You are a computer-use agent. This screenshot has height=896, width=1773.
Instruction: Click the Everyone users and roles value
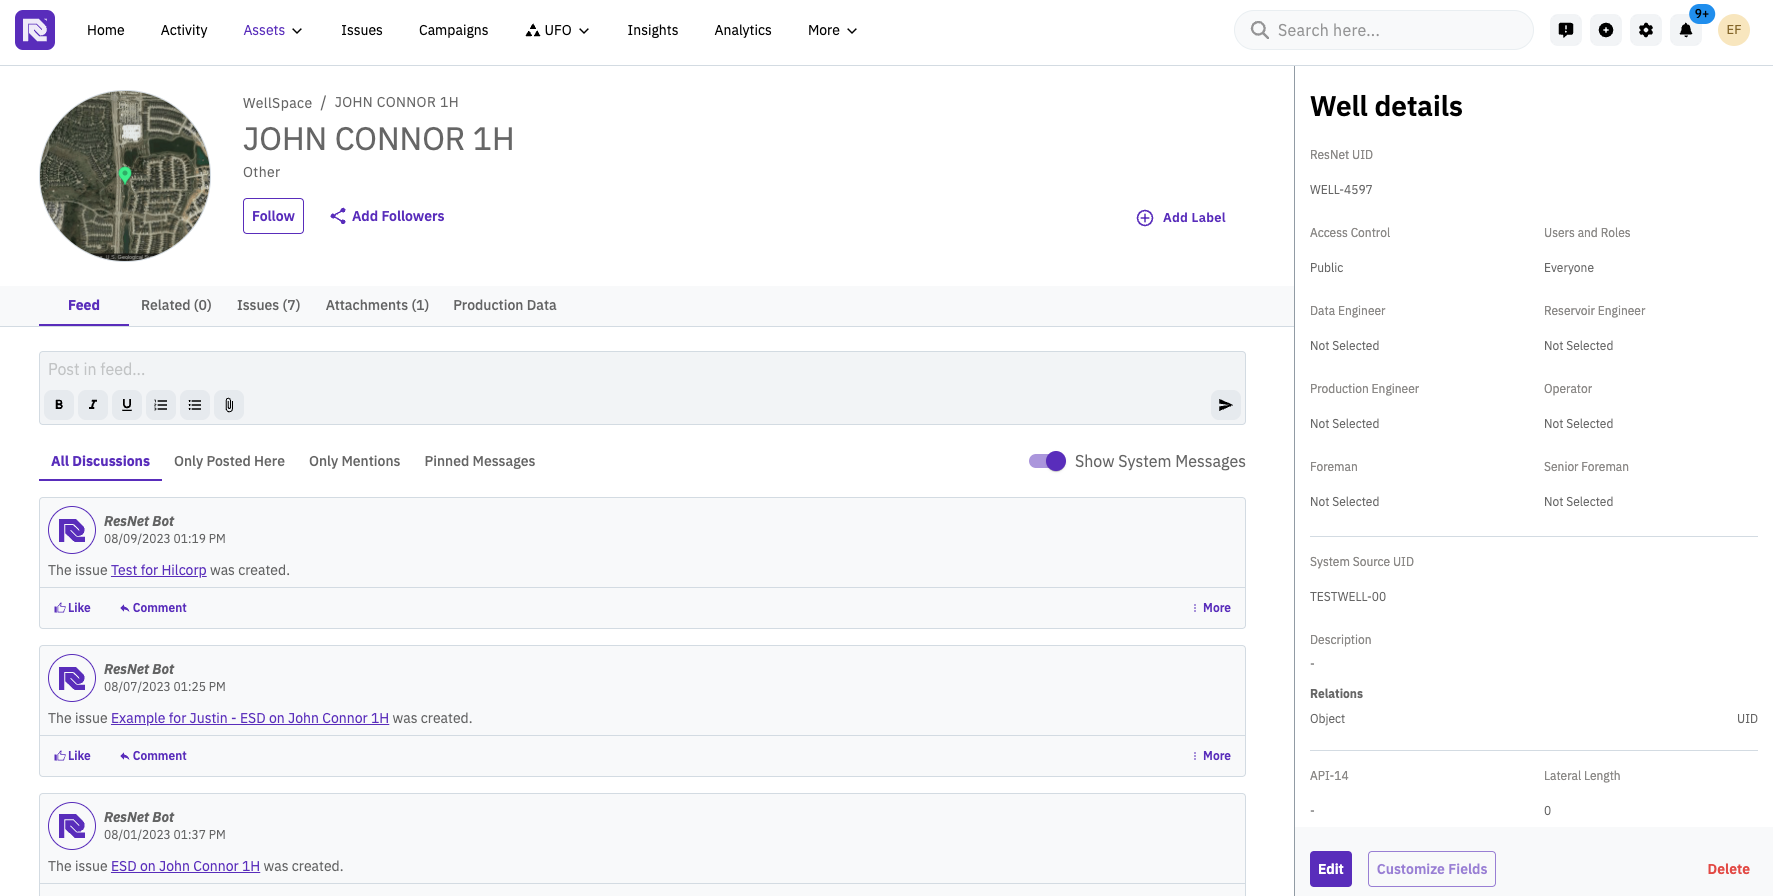(x=1569, y=268)
